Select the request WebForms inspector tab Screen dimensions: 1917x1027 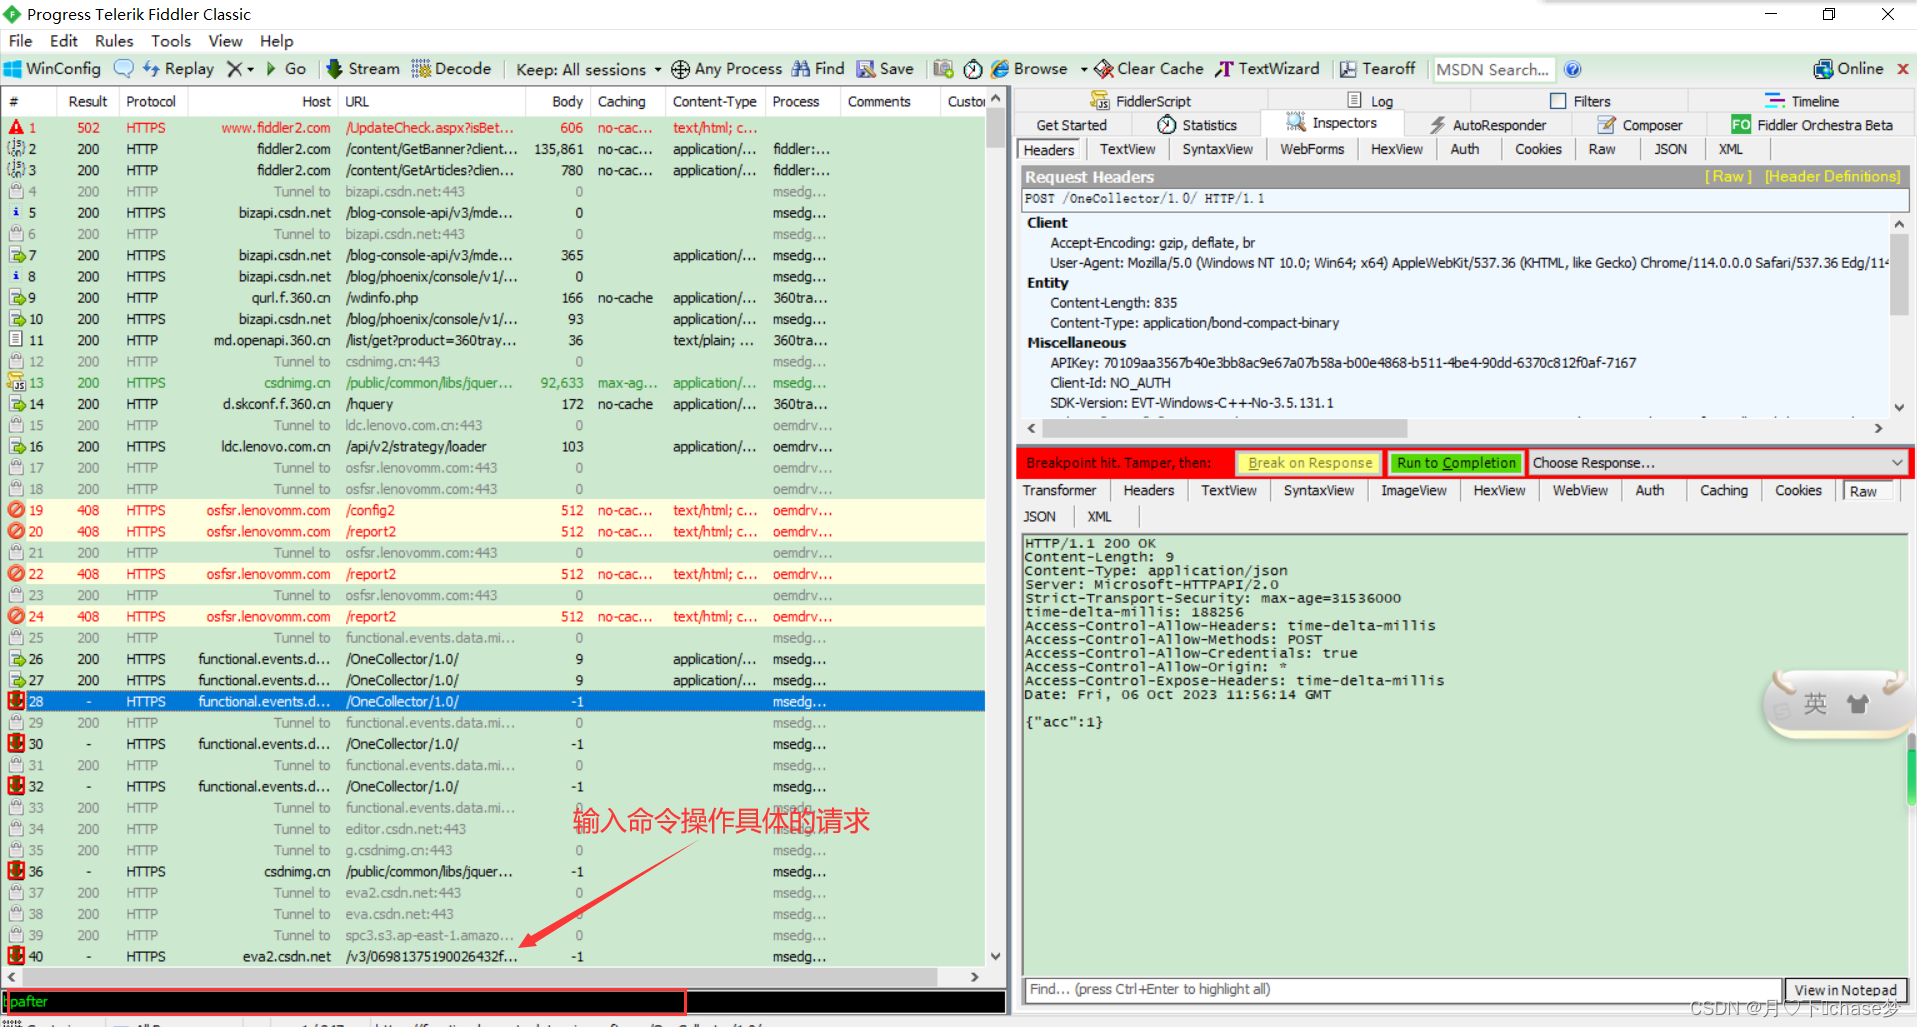tap(1312, 149)
